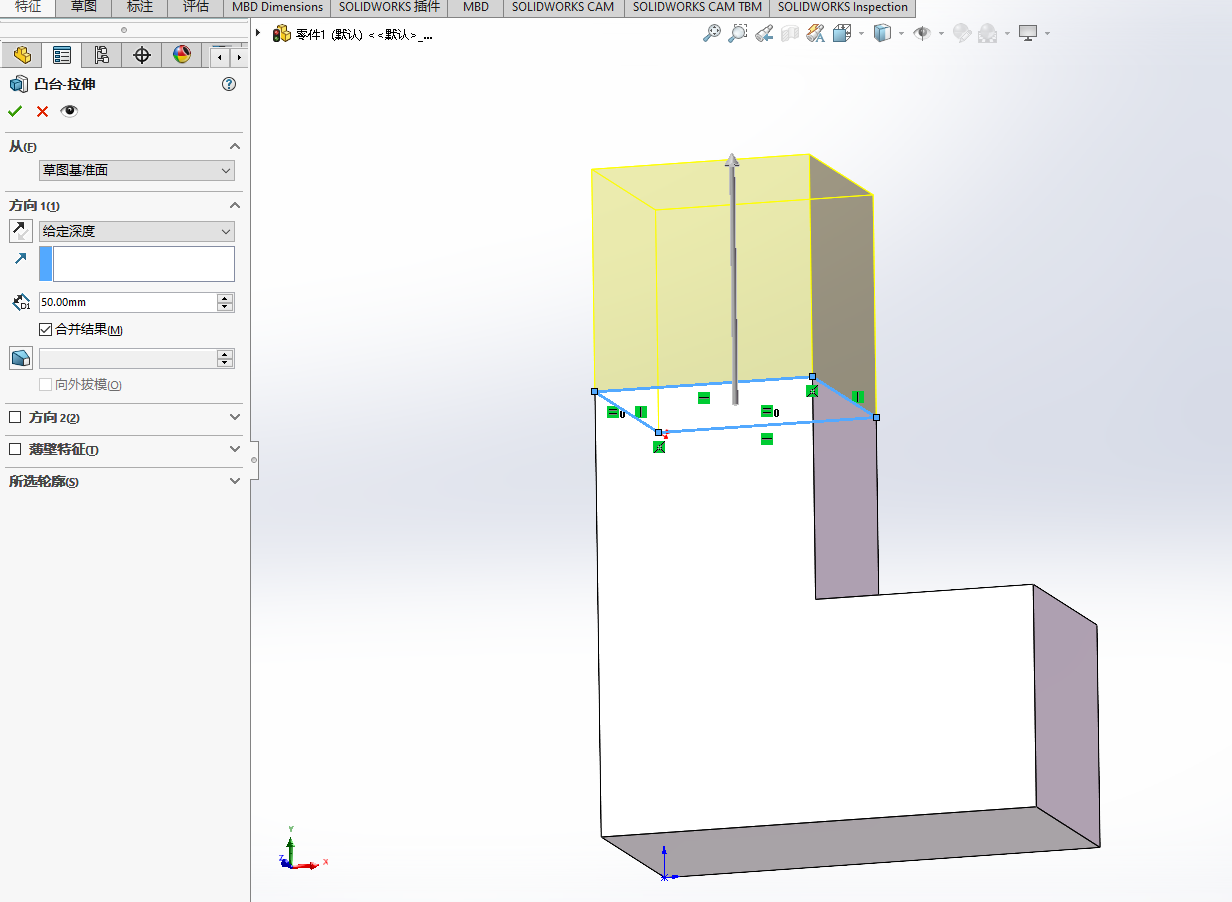The image size is (1232, 902).
Task: Enable 方向 2 checkbox
Action: click(14, 417)
